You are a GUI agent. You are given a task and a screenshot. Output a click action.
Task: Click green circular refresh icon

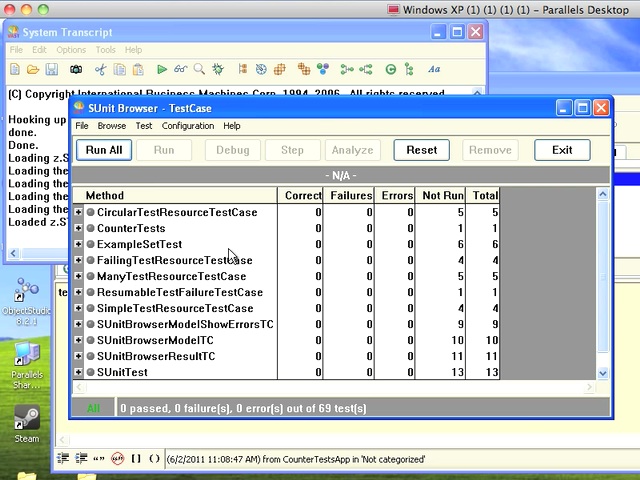[x=391, y=69]
